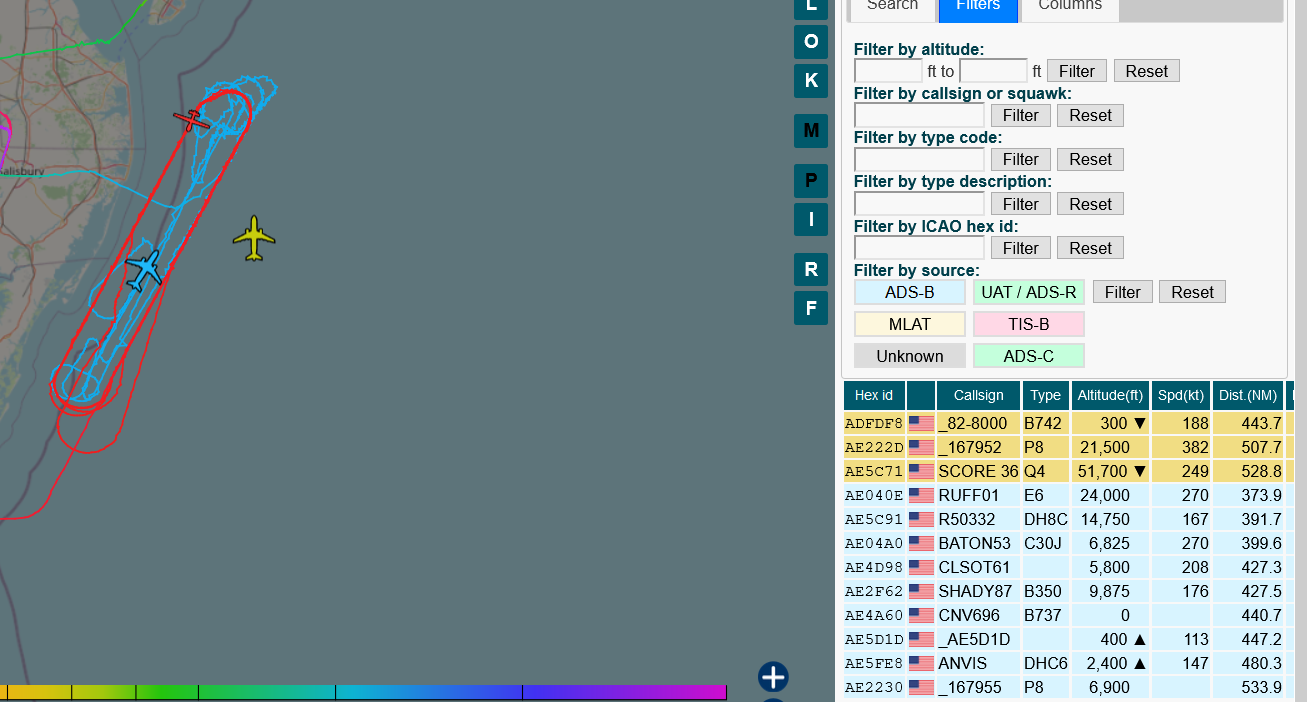Click the type description input field
Screen dimensions: 1307x702
919,204
